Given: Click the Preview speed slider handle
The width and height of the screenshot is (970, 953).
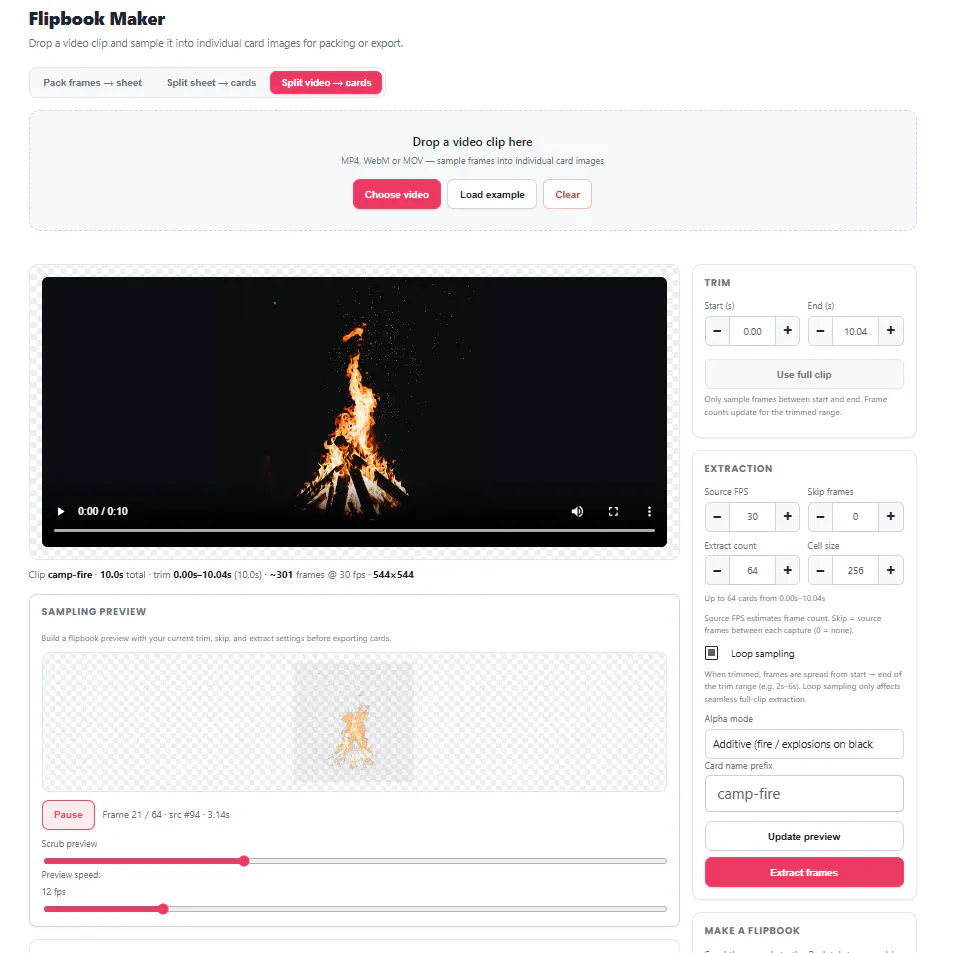Looking at the screenshot, I should (x=163, y=909).
